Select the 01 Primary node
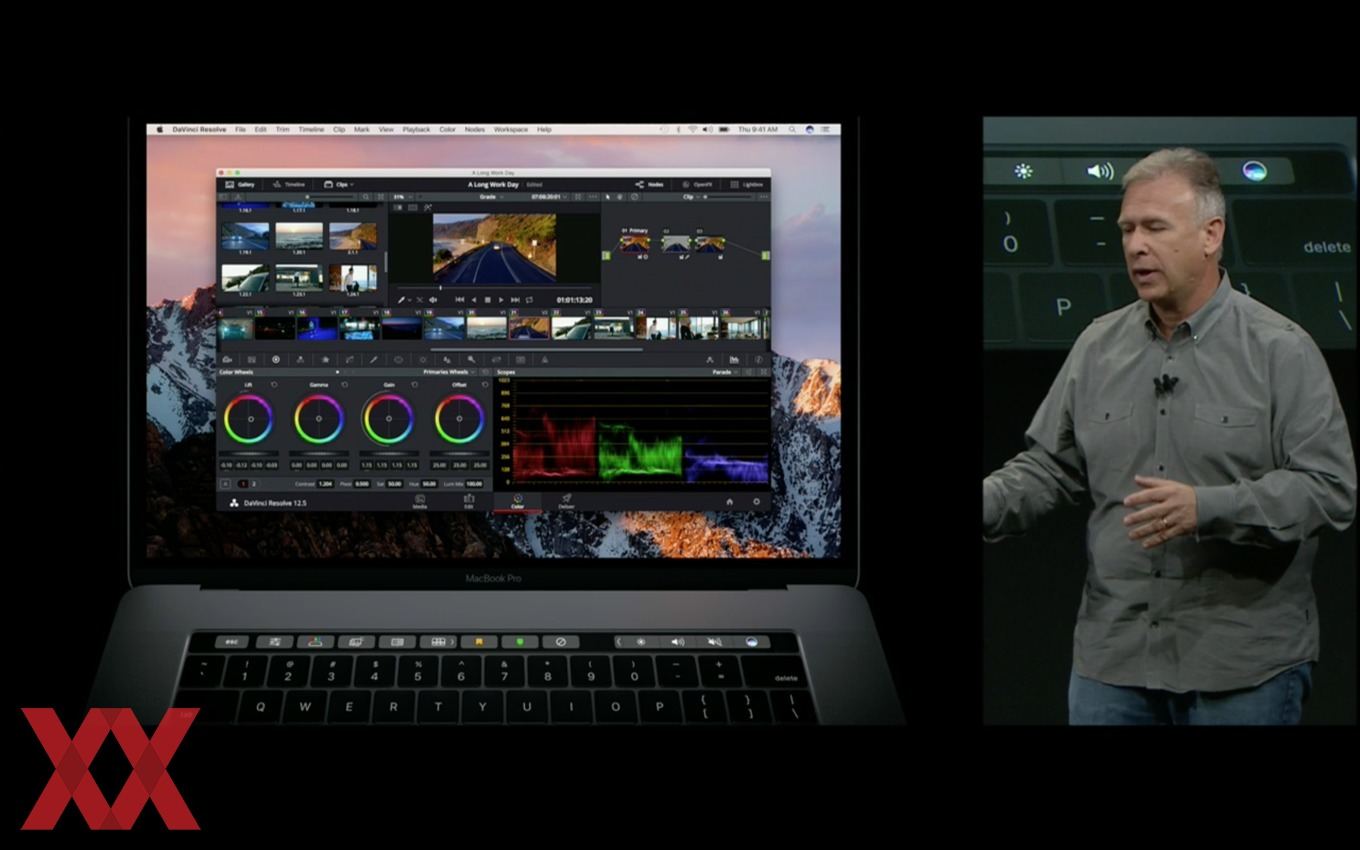1360x850 pixels. (x=635, y=243)
